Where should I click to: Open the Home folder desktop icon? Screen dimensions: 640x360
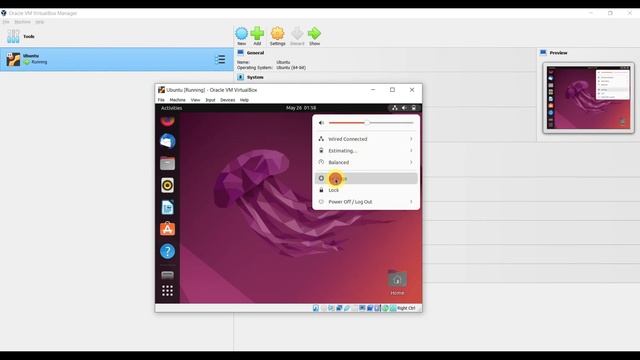(x=397, y=282)
